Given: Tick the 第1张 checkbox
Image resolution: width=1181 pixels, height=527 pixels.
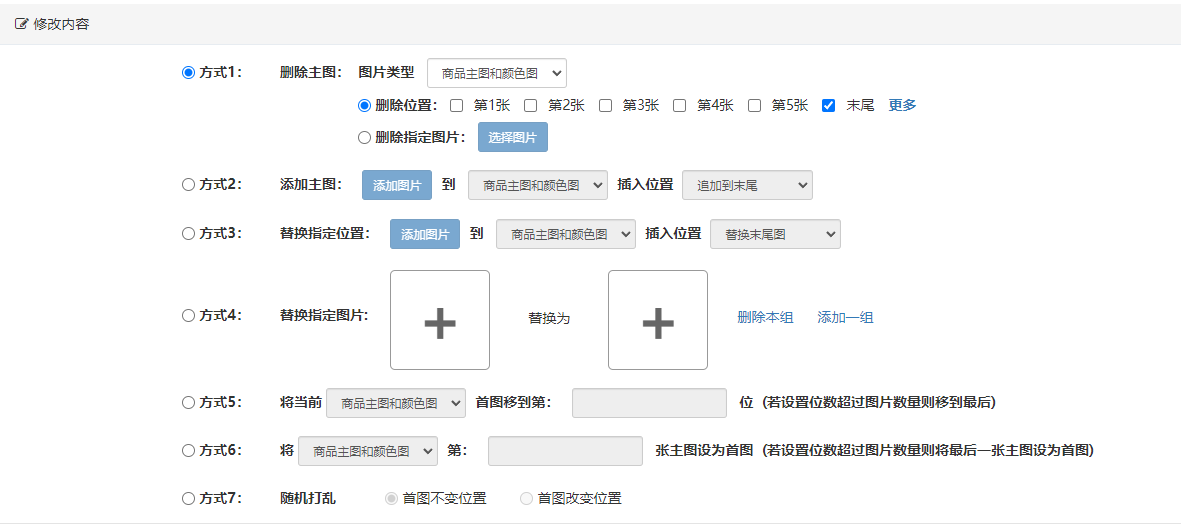Looking at the screenshot, I should 457,105.
